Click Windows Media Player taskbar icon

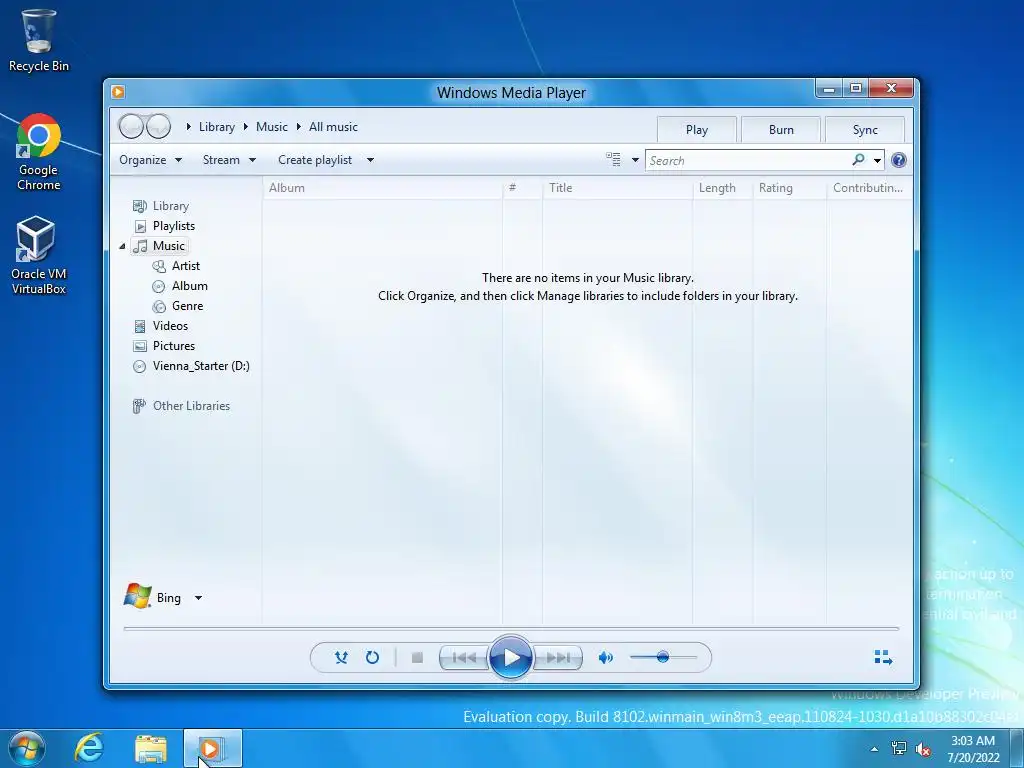pos(212,748)
